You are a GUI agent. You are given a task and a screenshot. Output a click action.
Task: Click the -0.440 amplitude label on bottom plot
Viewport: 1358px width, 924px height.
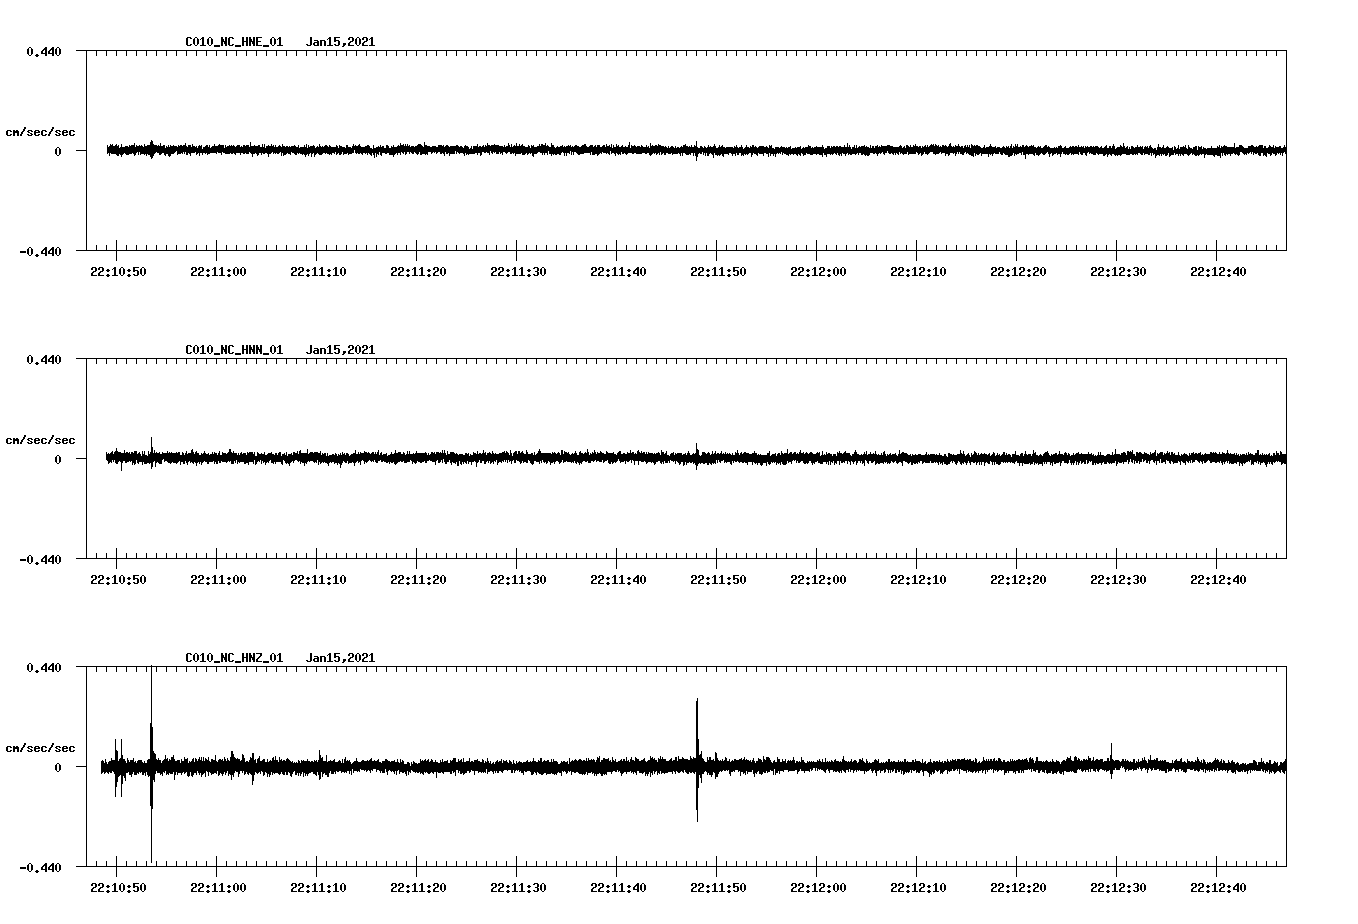(x=40, y=866)
